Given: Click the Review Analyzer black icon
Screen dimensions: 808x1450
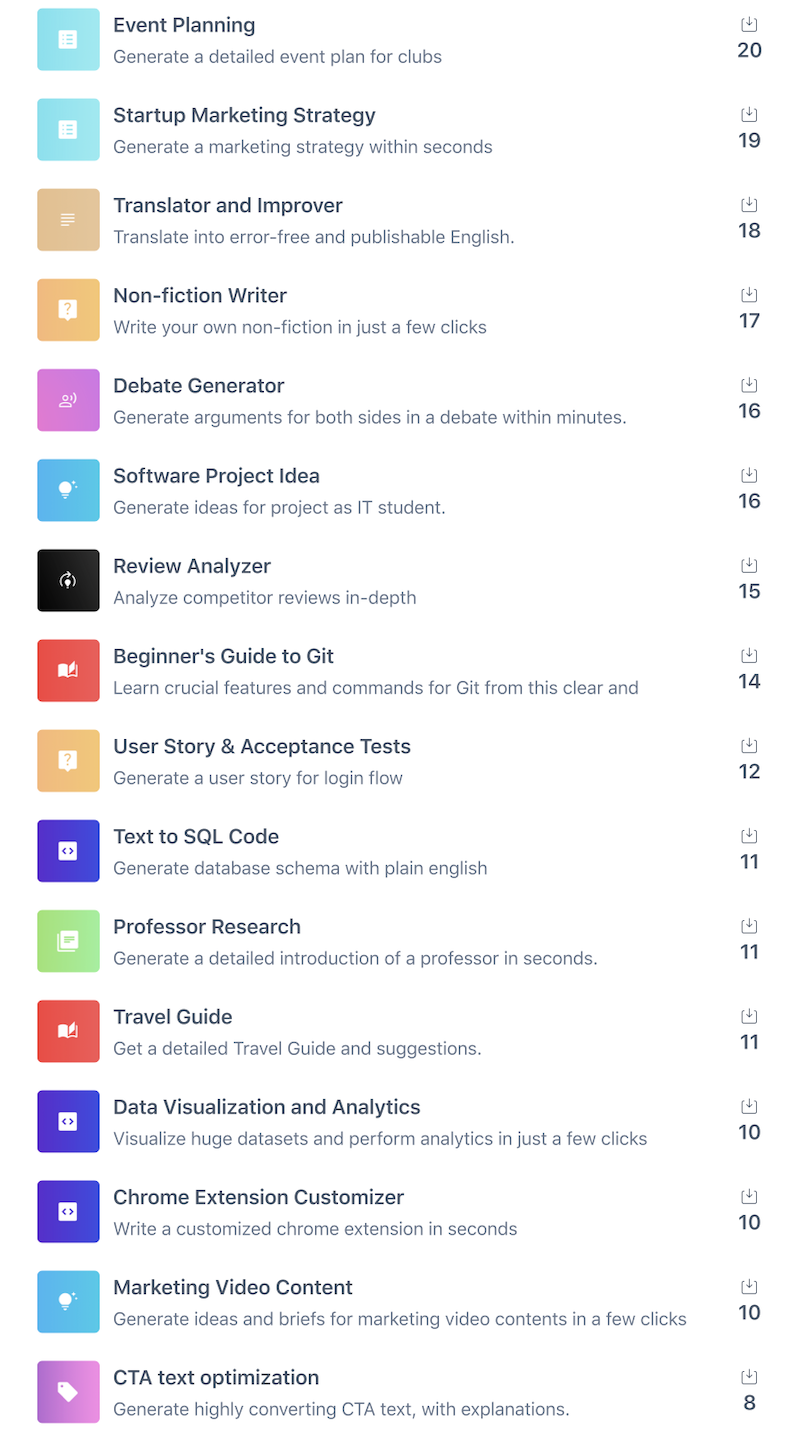Looking at the screenshot, I should (x=68, y=580).
